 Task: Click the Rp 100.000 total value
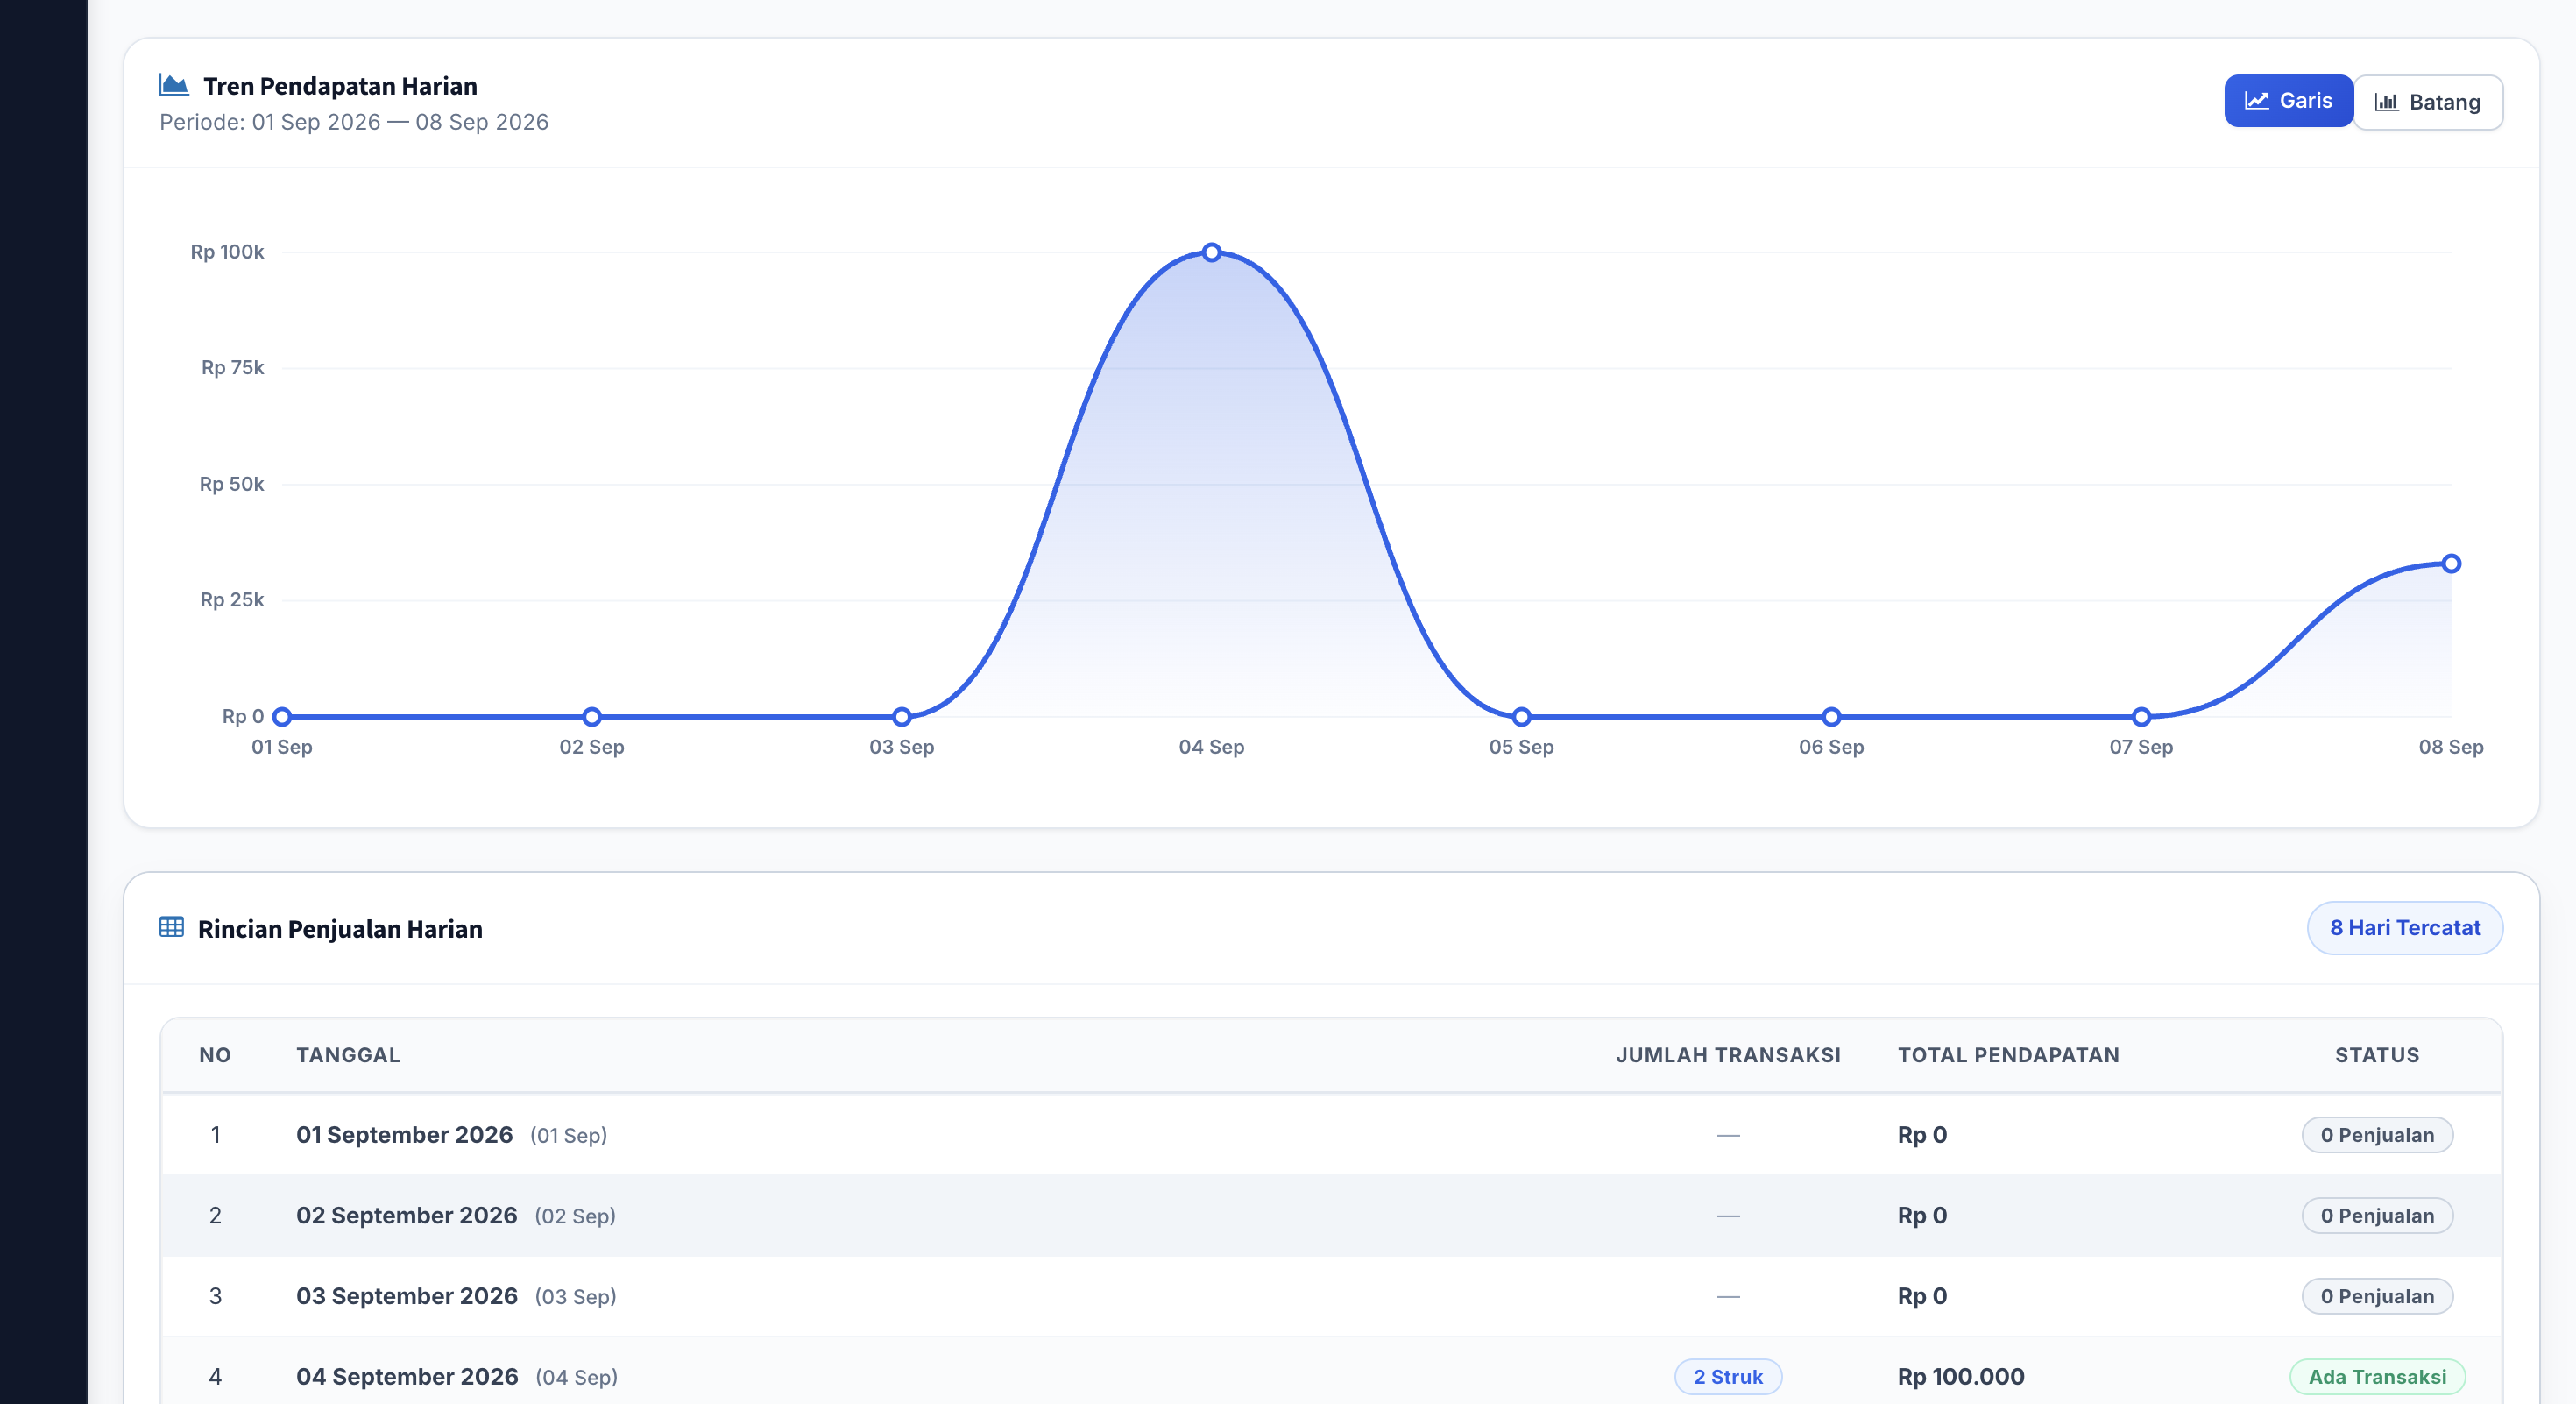point(1961,1376)
